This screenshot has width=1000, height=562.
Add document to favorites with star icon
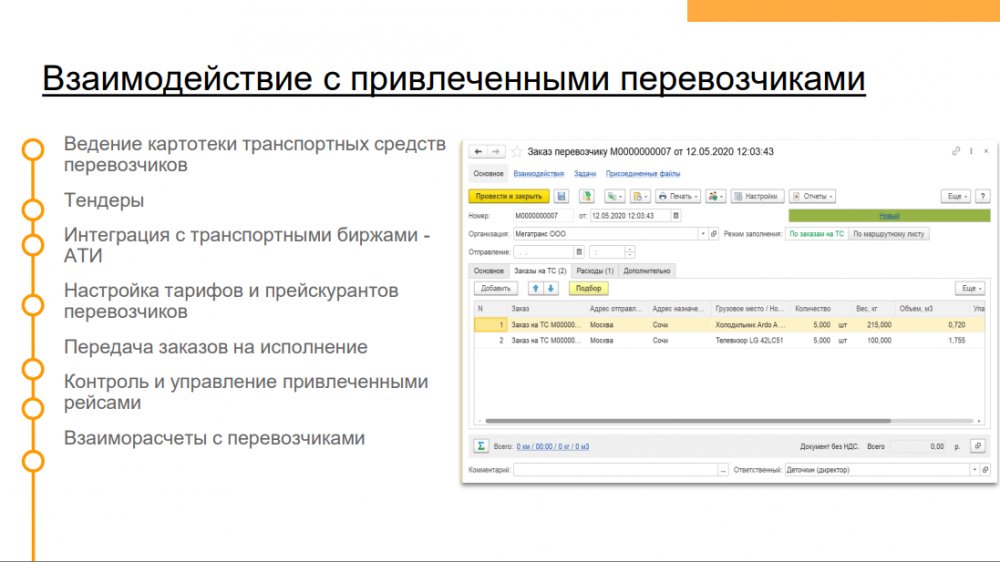516,152
